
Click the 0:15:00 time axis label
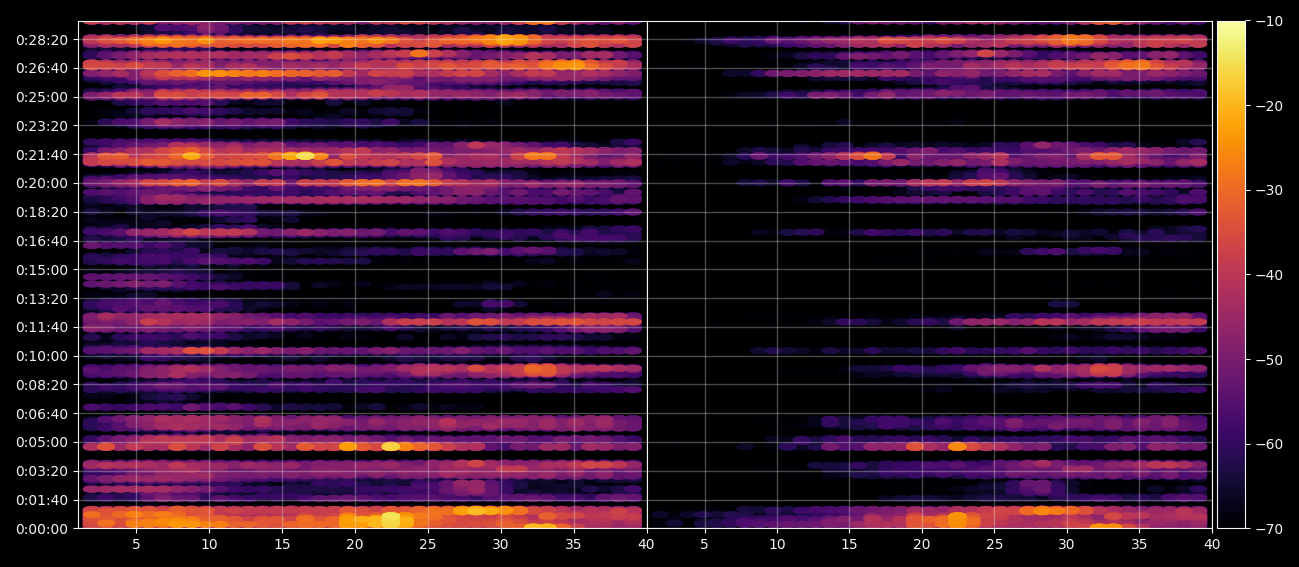pyautogui.click(x=42, y=270)
